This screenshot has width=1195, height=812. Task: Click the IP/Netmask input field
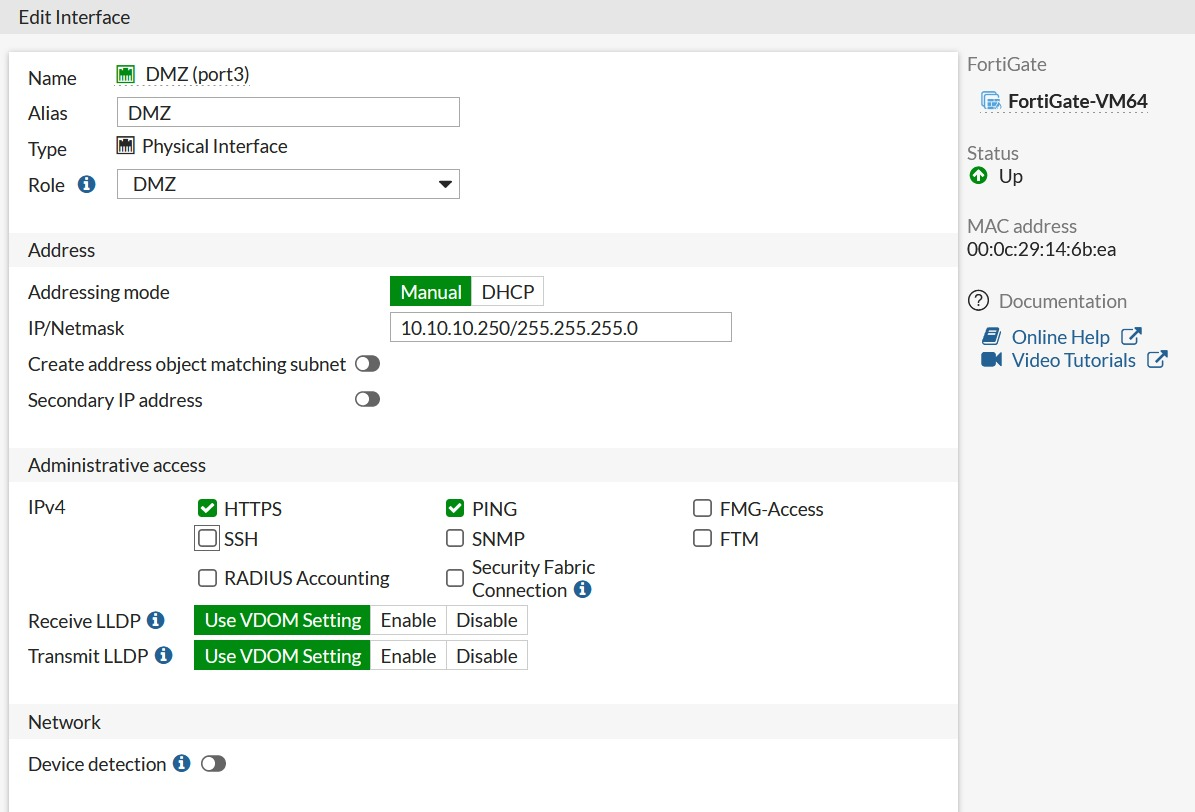click(560, 327)
